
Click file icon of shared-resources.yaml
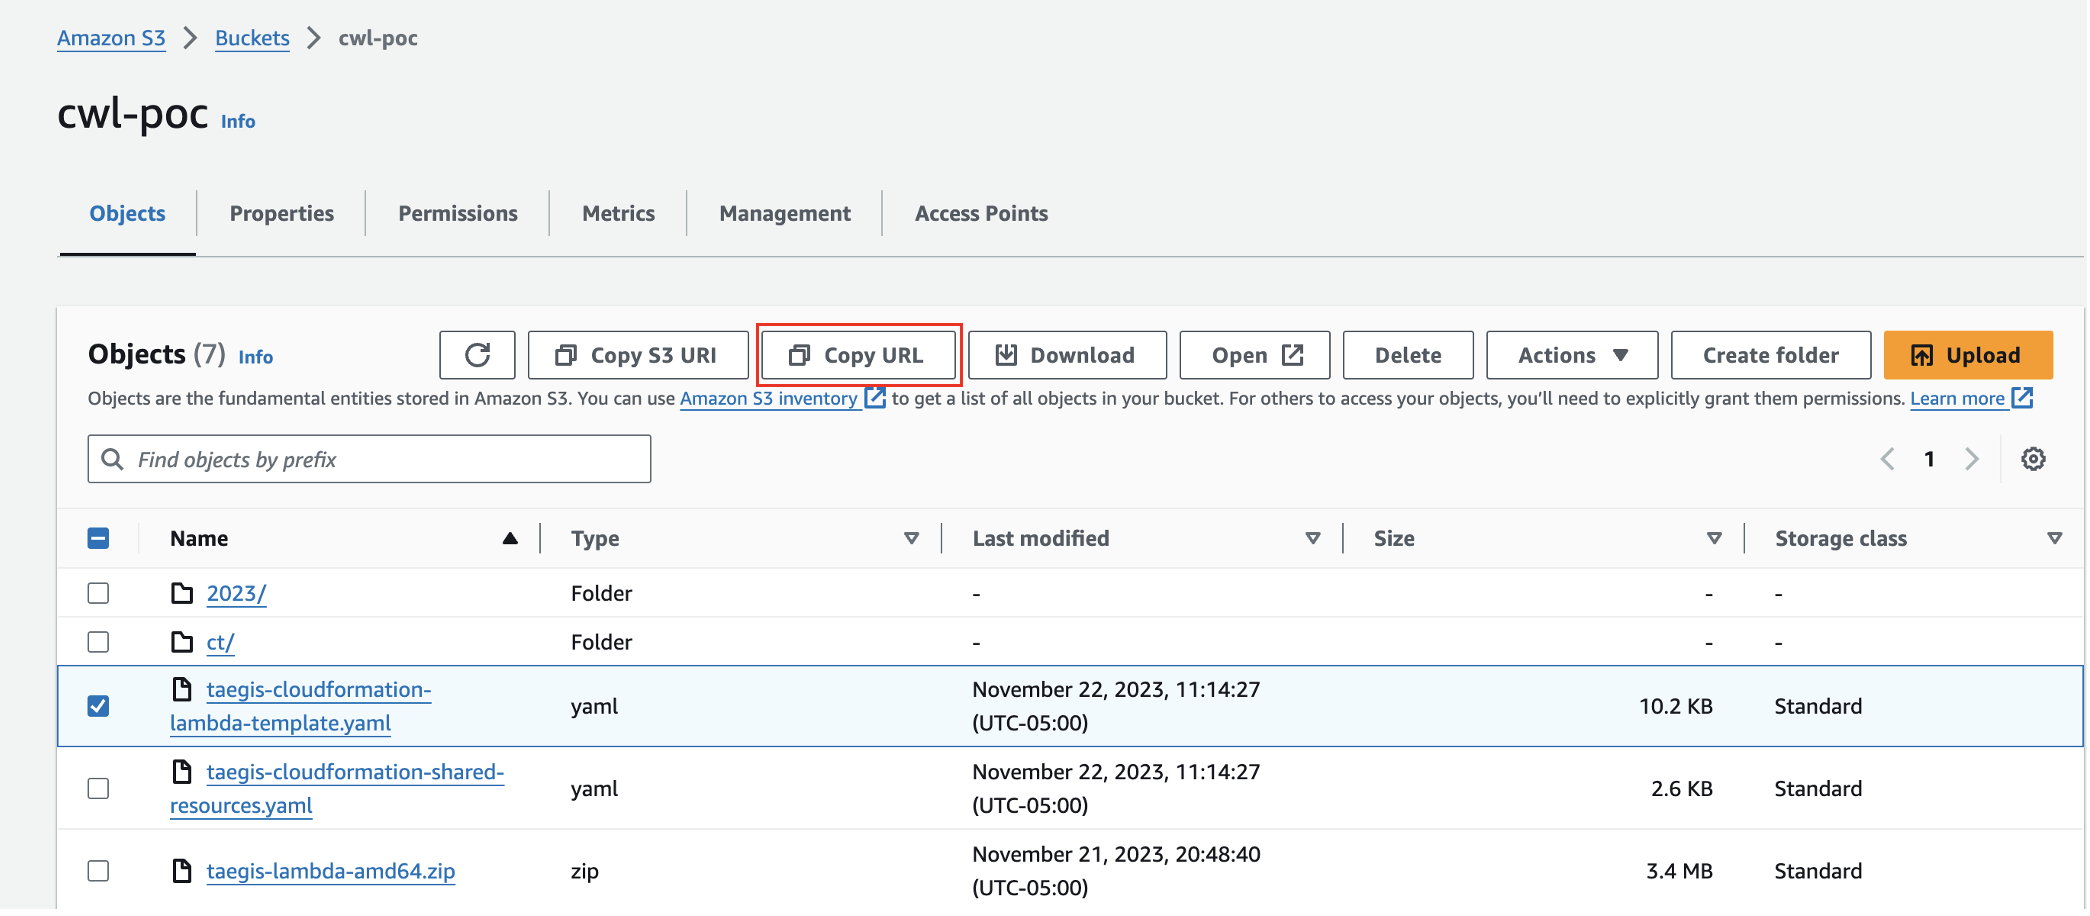[182, 771]
